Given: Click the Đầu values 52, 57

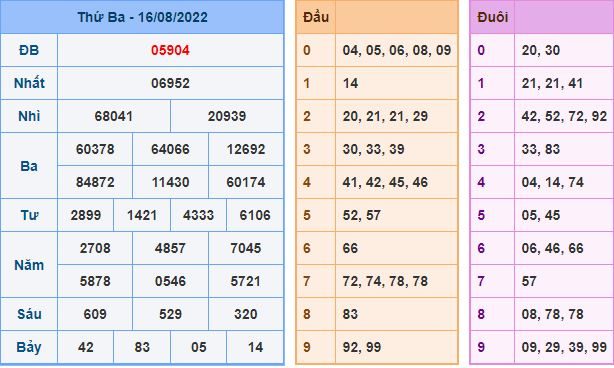Looking at the screenshot, I should pyautogui.click(x=361, y=215).
